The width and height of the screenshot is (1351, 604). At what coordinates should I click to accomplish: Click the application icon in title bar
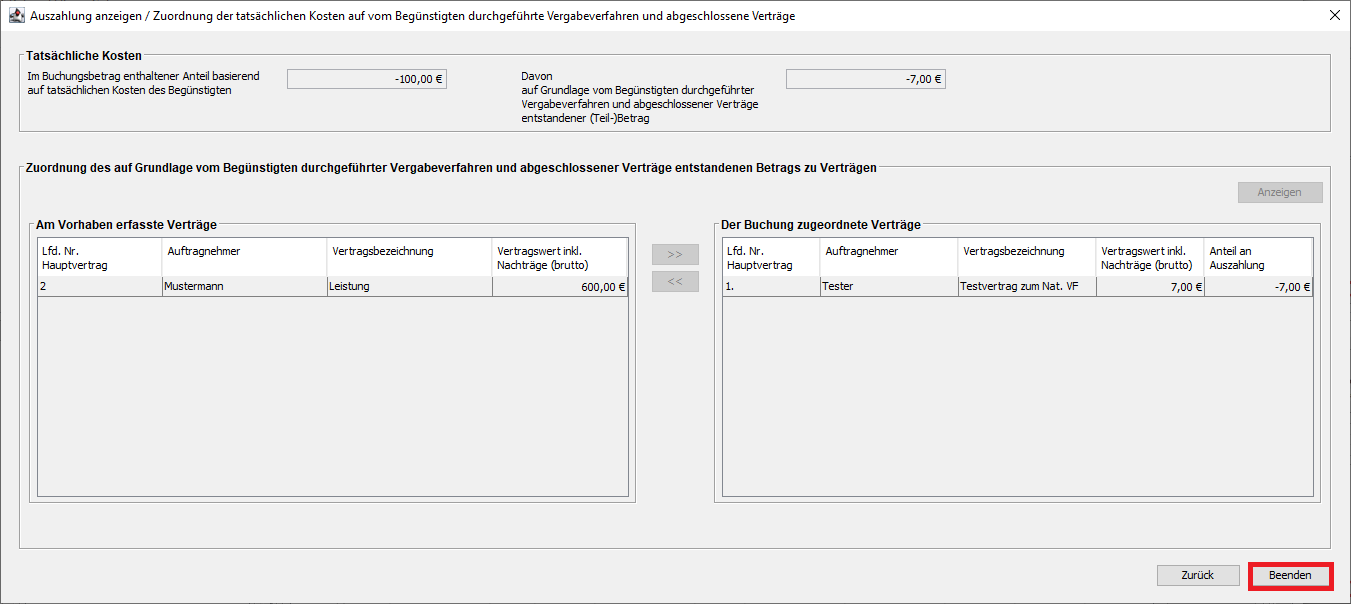[16, 16]
